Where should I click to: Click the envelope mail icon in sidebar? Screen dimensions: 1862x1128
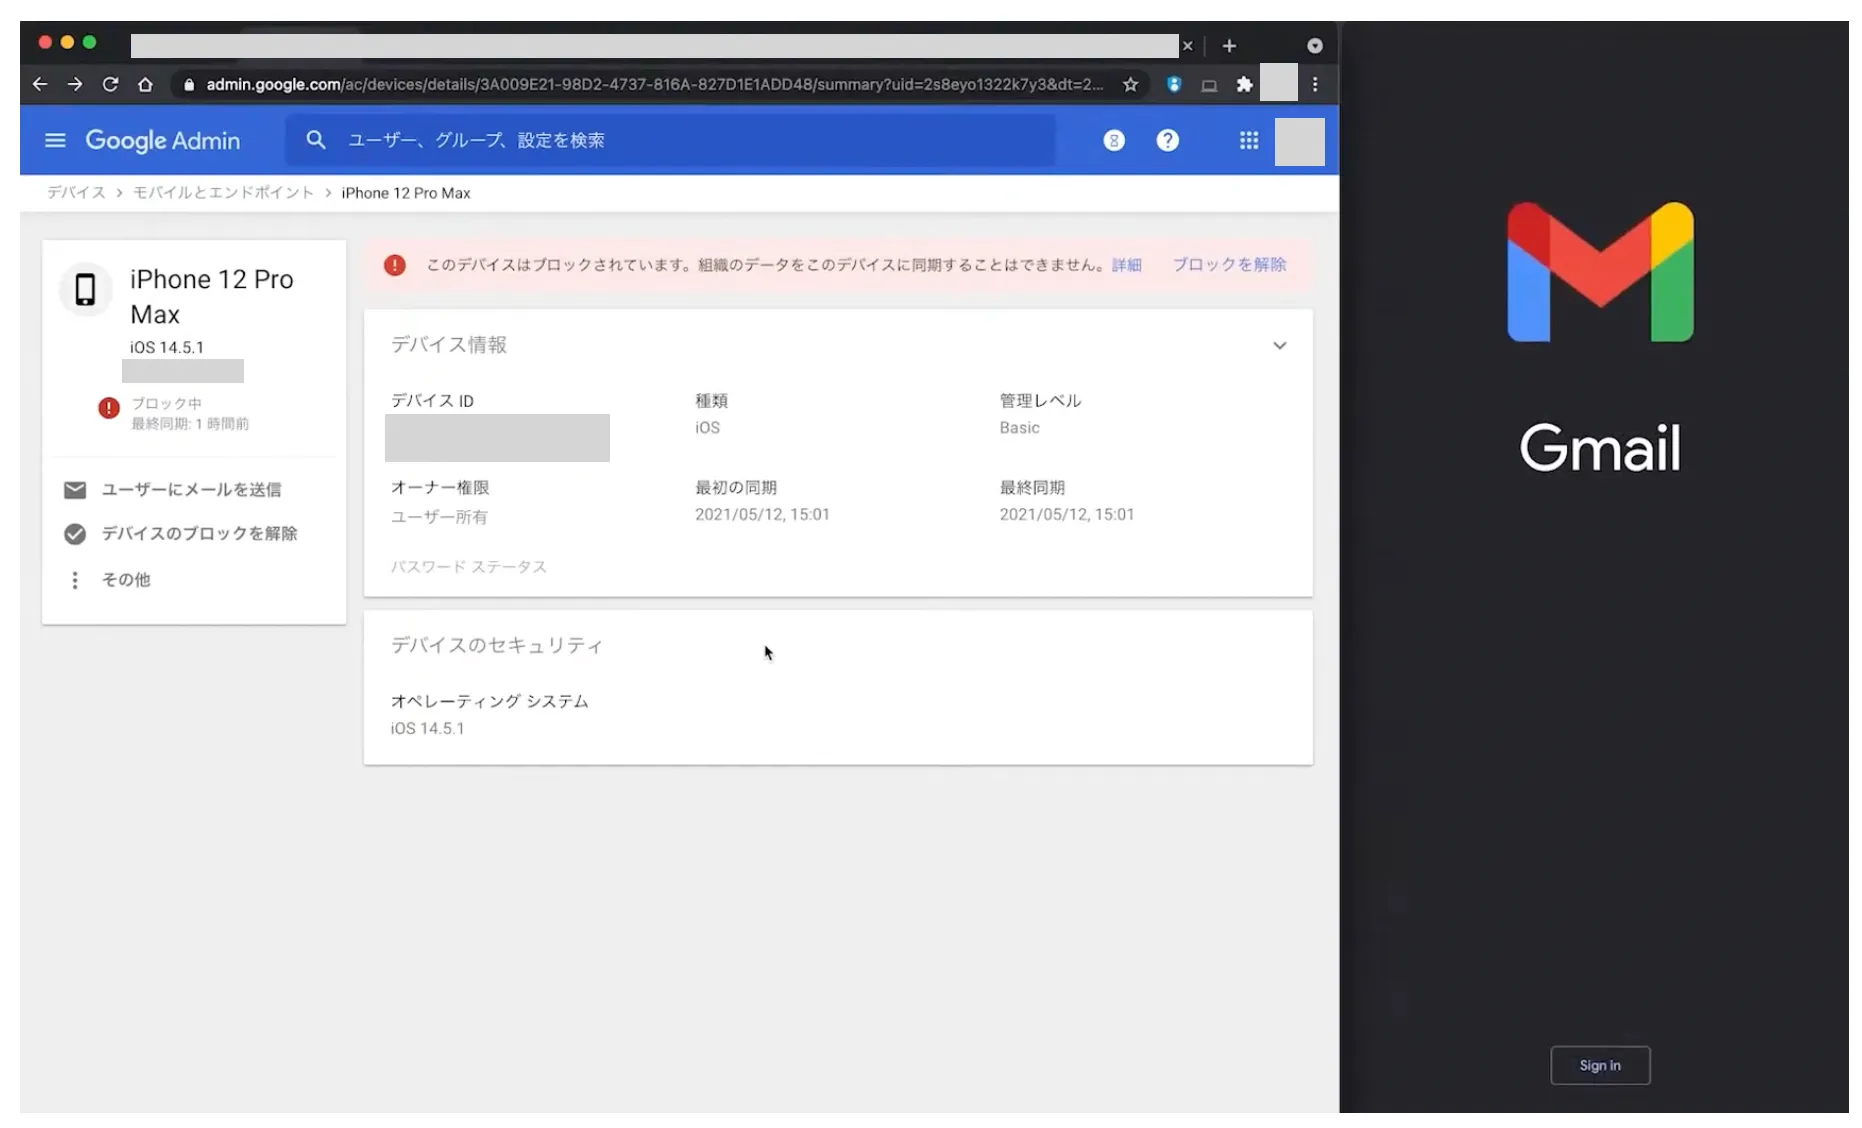click(x=75, y=490)
